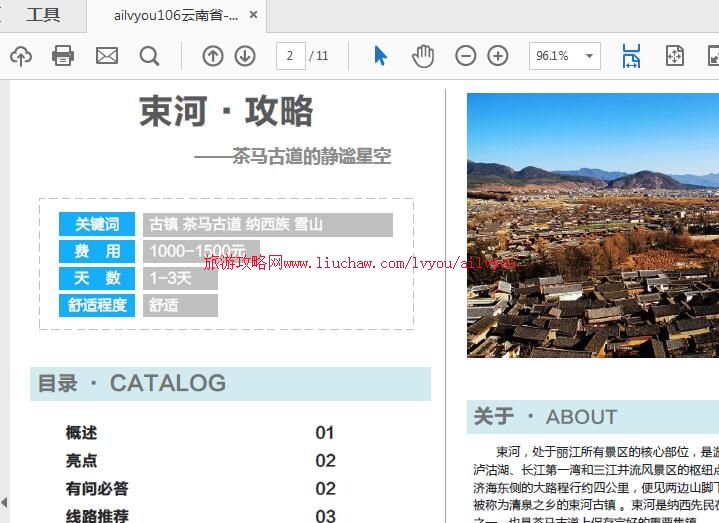Activate the selection arrow tool

(x=380, y=56)
